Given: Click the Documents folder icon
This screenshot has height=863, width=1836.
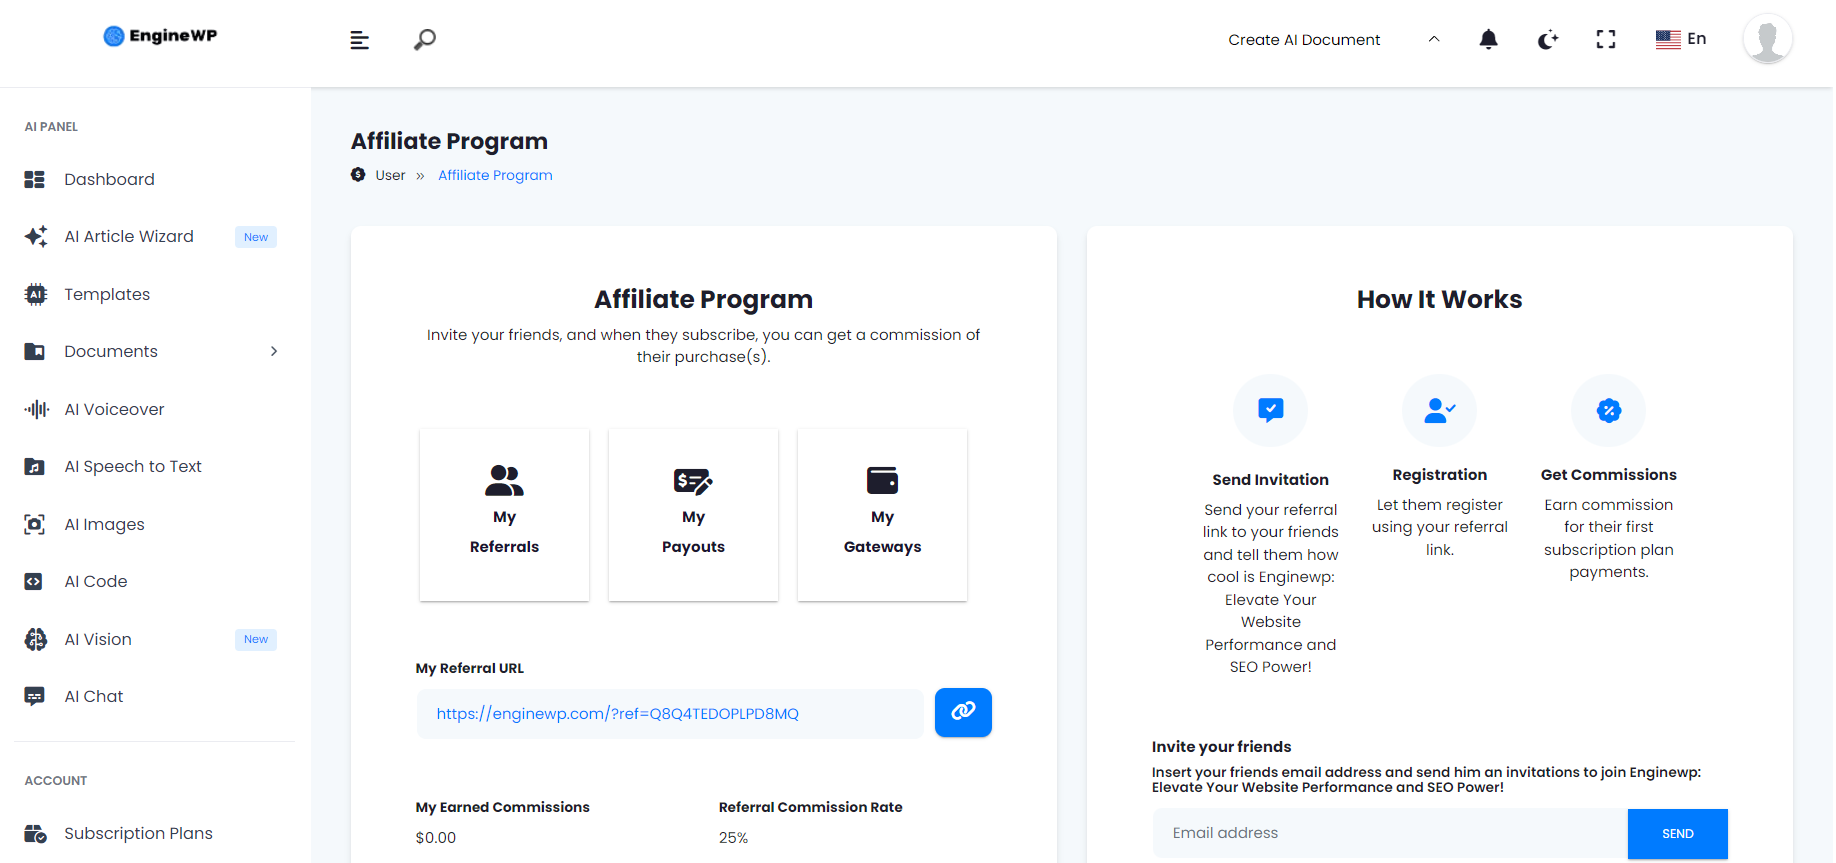Looking at the screenshot, I should 35,351.
